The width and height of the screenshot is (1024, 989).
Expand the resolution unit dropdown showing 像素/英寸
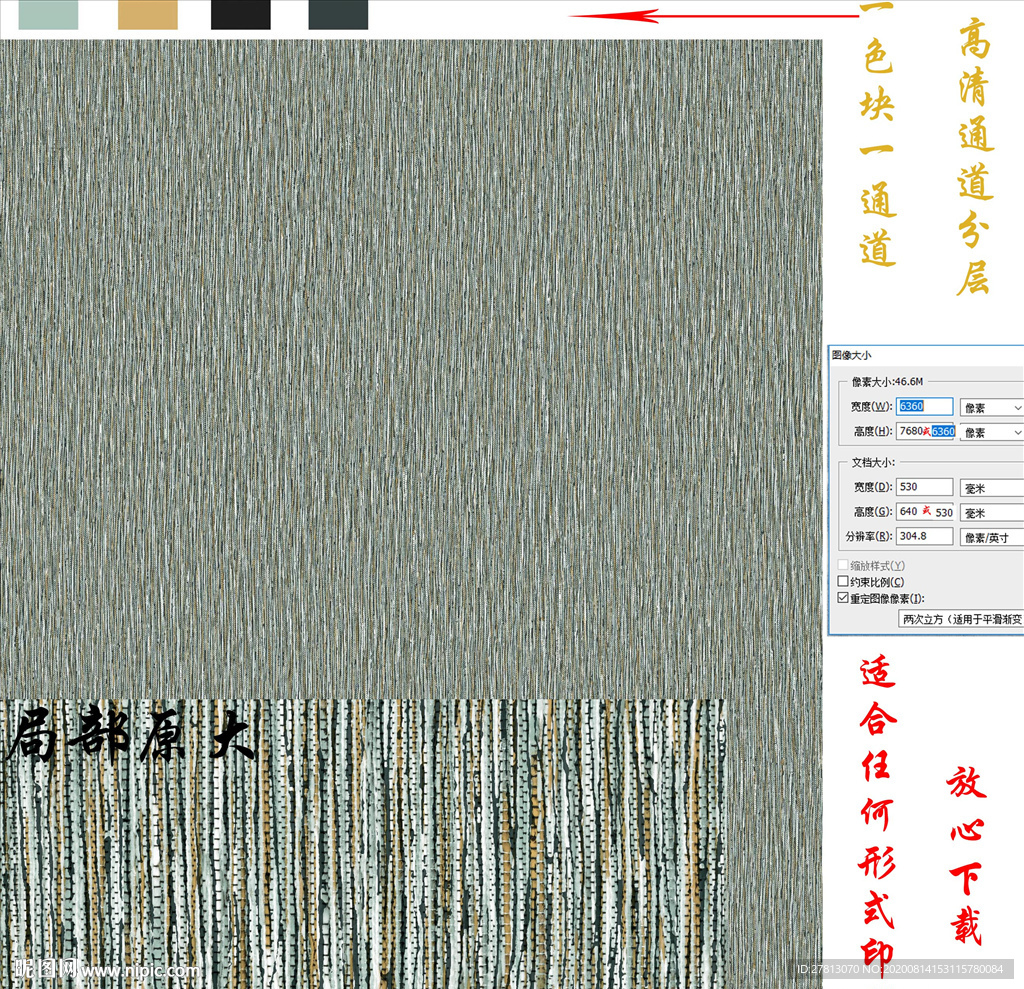pyautogui.click(x=990, y=536)
